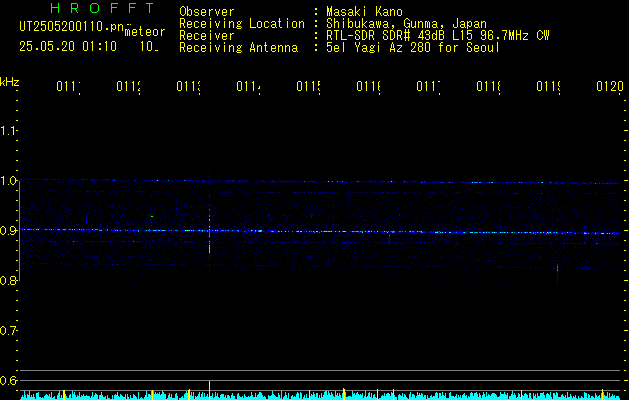629x400 pixels.
Task: Select the date and time 25.05.20 01:10
Action: [x=68, y=47]
